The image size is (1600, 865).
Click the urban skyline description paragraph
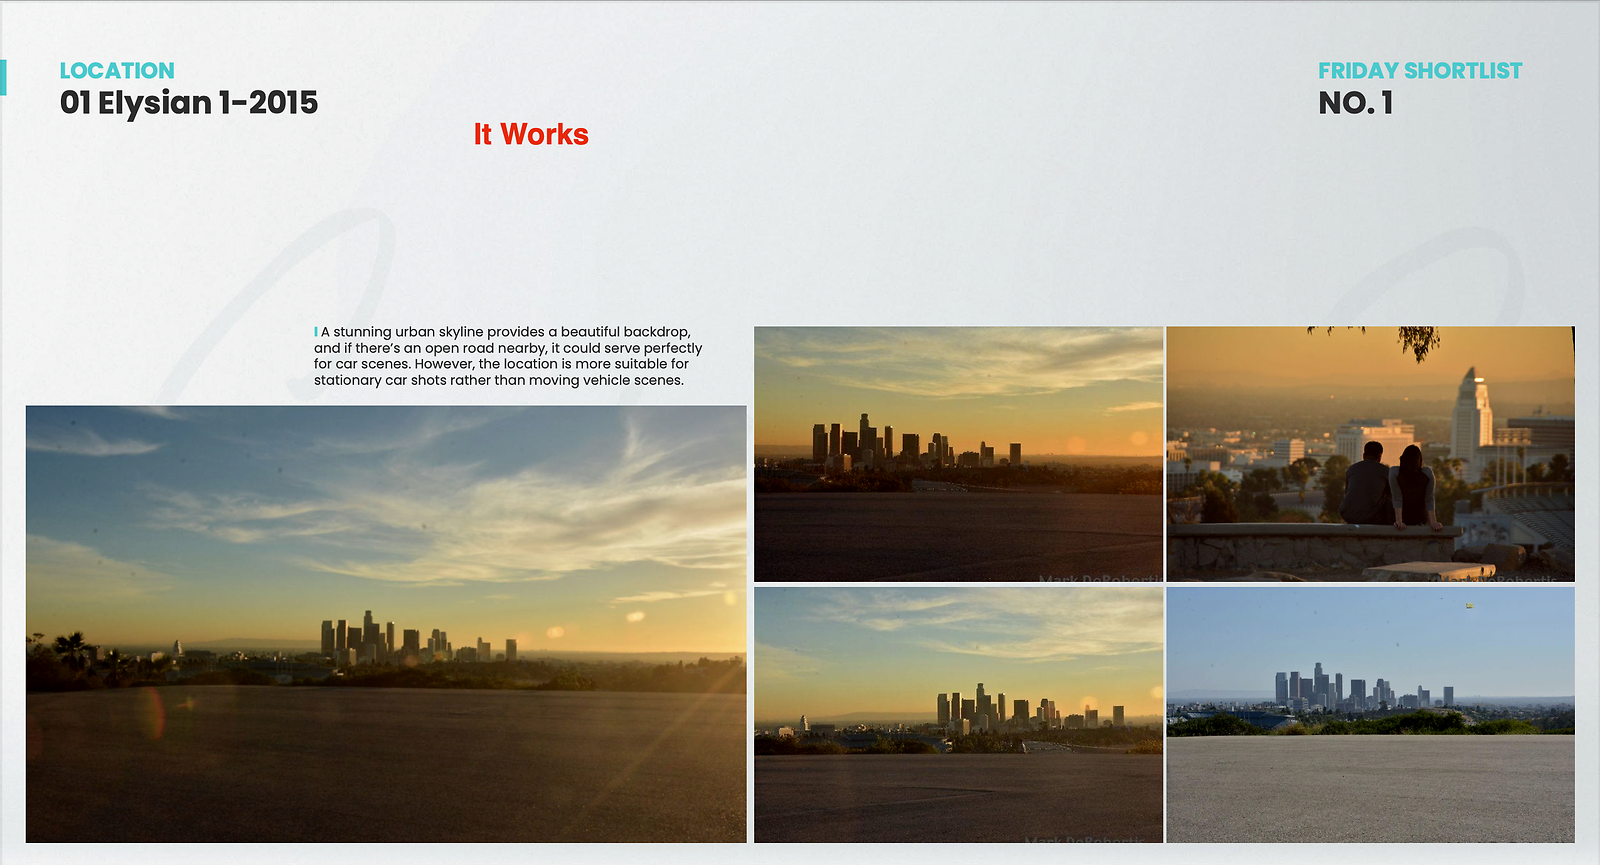tap(508, 356)
